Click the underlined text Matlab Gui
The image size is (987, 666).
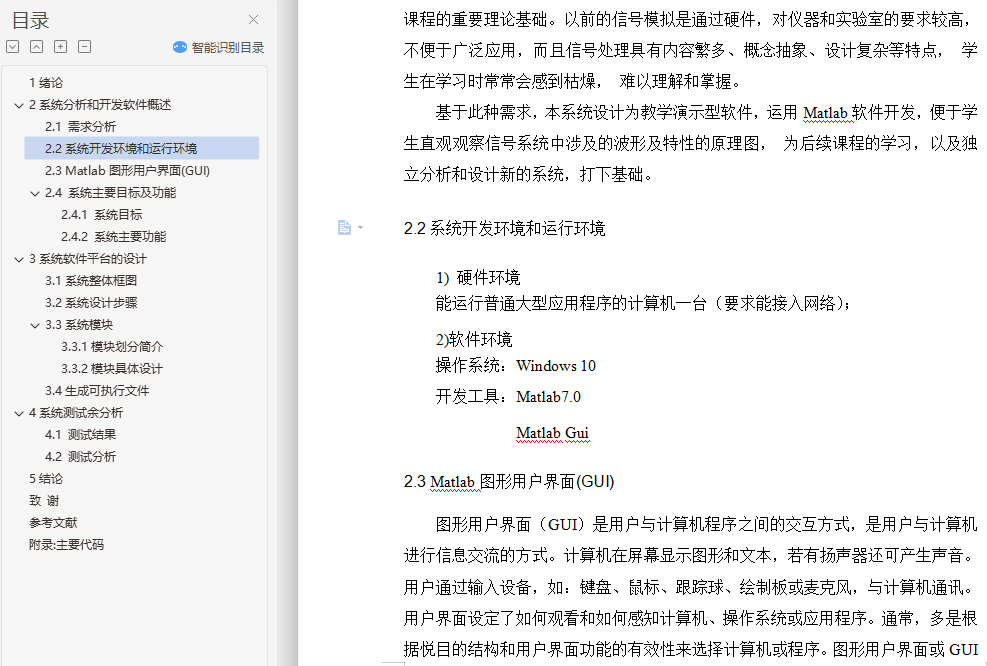tap(552, 433)
